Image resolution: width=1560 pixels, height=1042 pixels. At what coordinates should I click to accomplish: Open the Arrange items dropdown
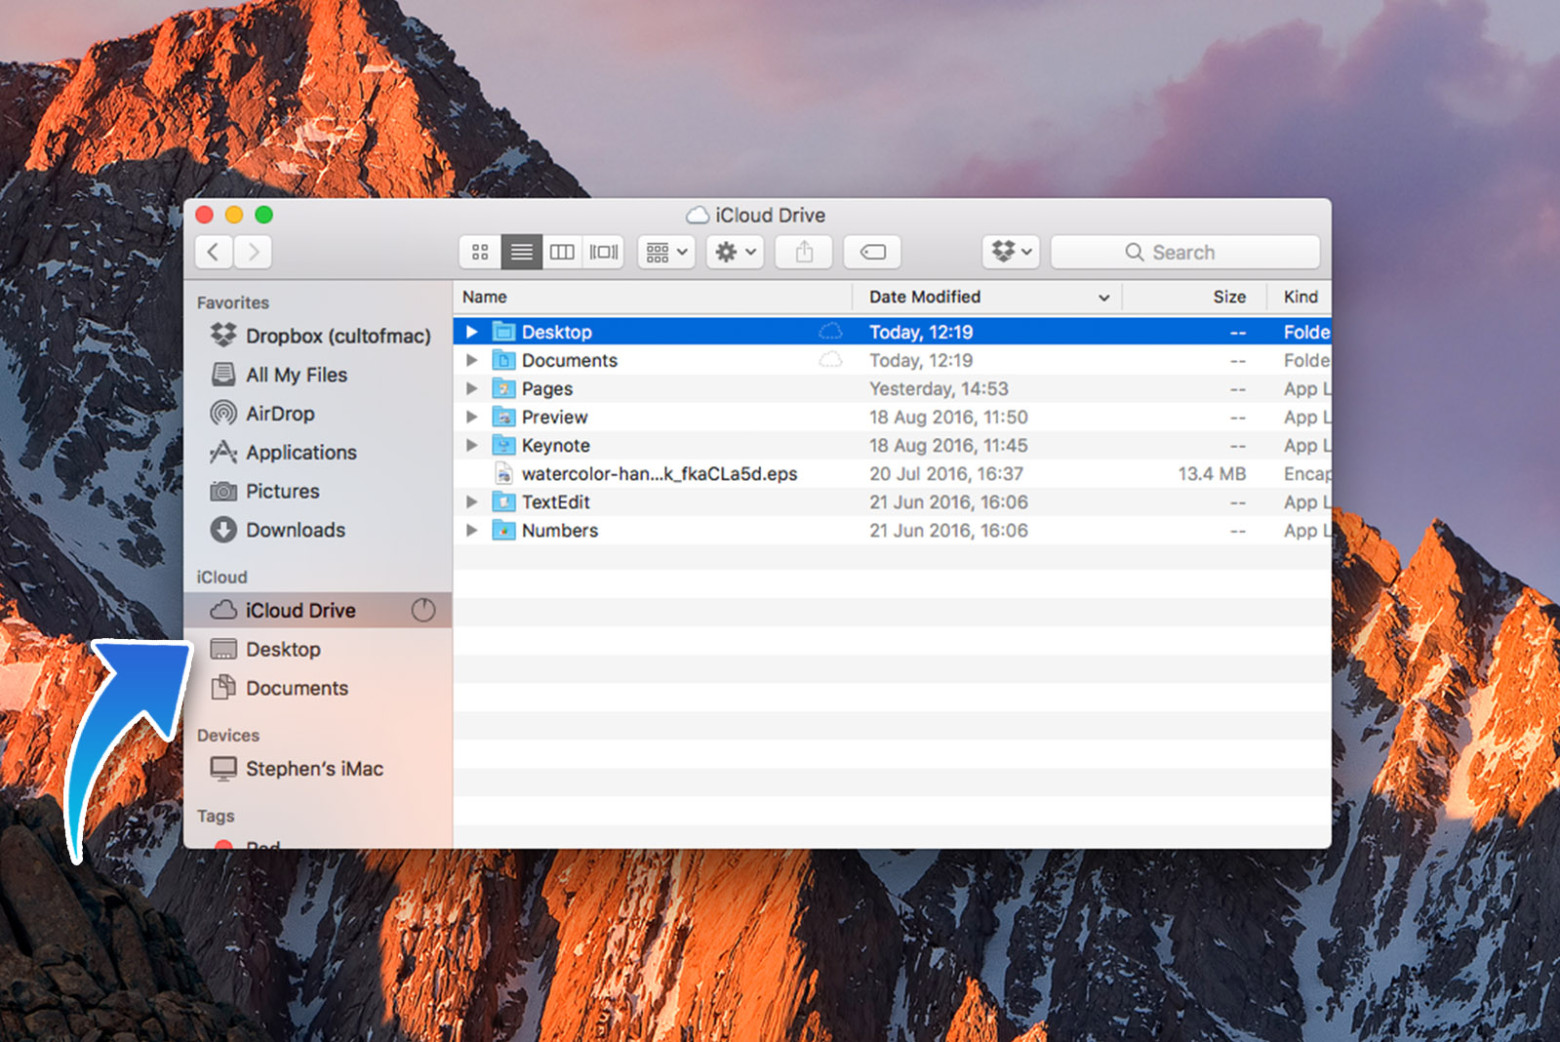666,252
